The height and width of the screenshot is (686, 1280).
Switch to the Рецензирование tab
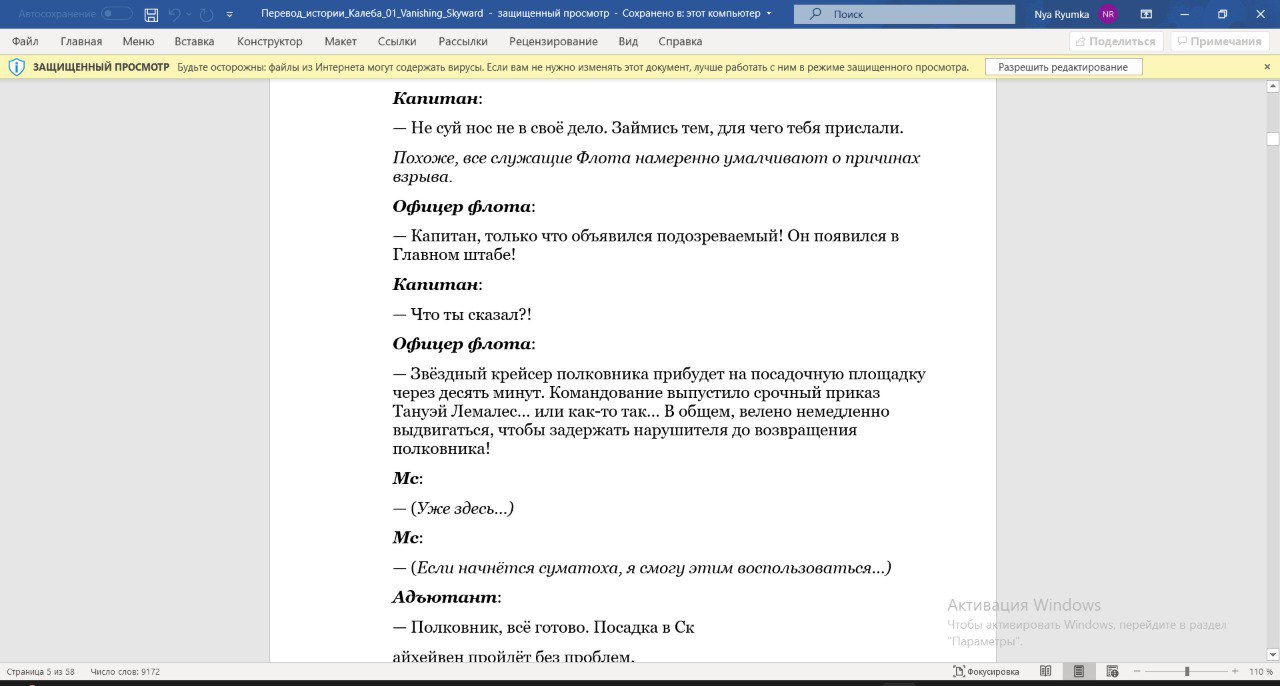pyautogui.click(x=553, y=41)
